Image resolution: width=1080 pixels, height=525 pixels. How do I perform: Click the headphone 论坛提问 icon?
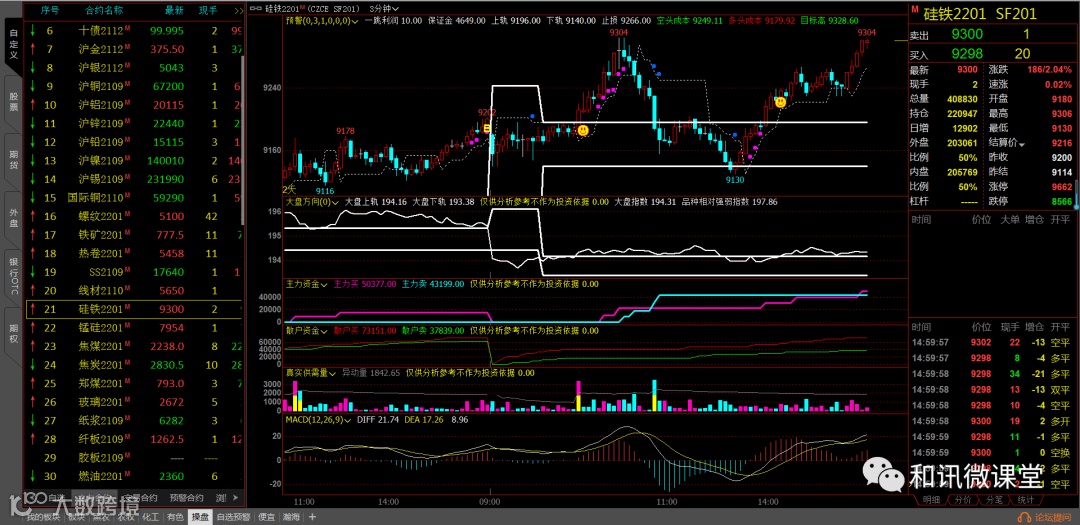[x=1023, y=517]
